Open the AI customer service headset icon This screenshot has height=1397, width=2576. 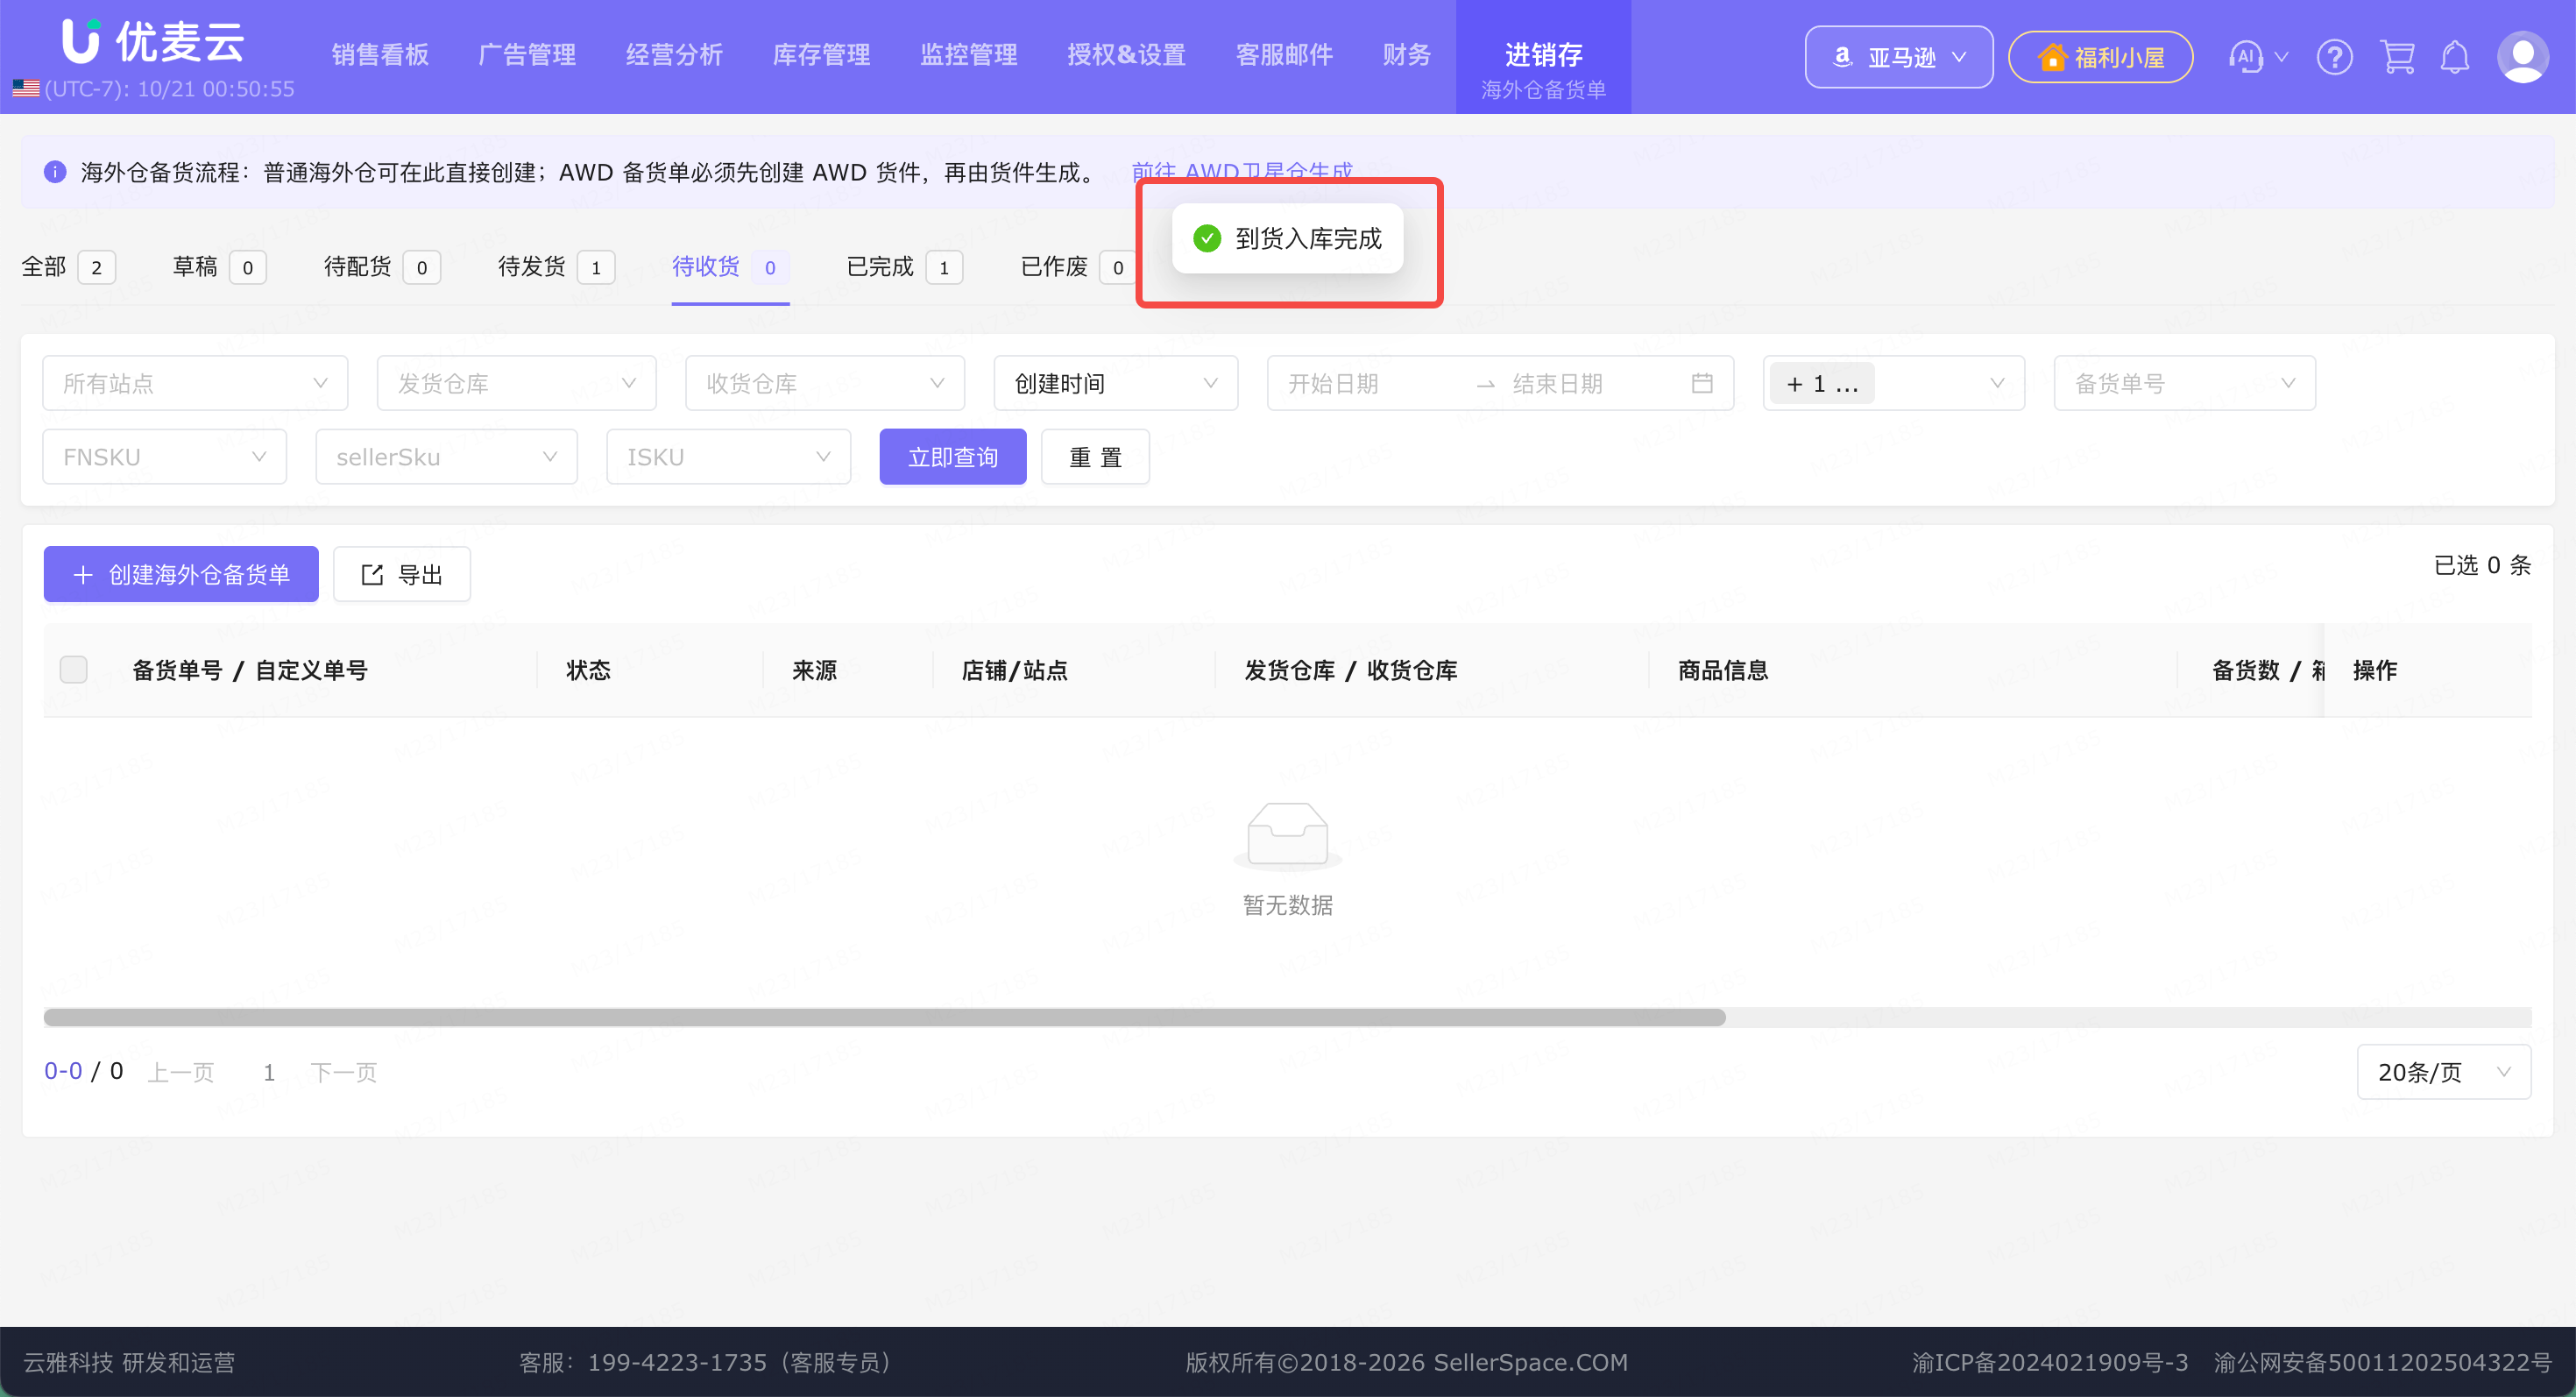click(x=2246, y=56)
